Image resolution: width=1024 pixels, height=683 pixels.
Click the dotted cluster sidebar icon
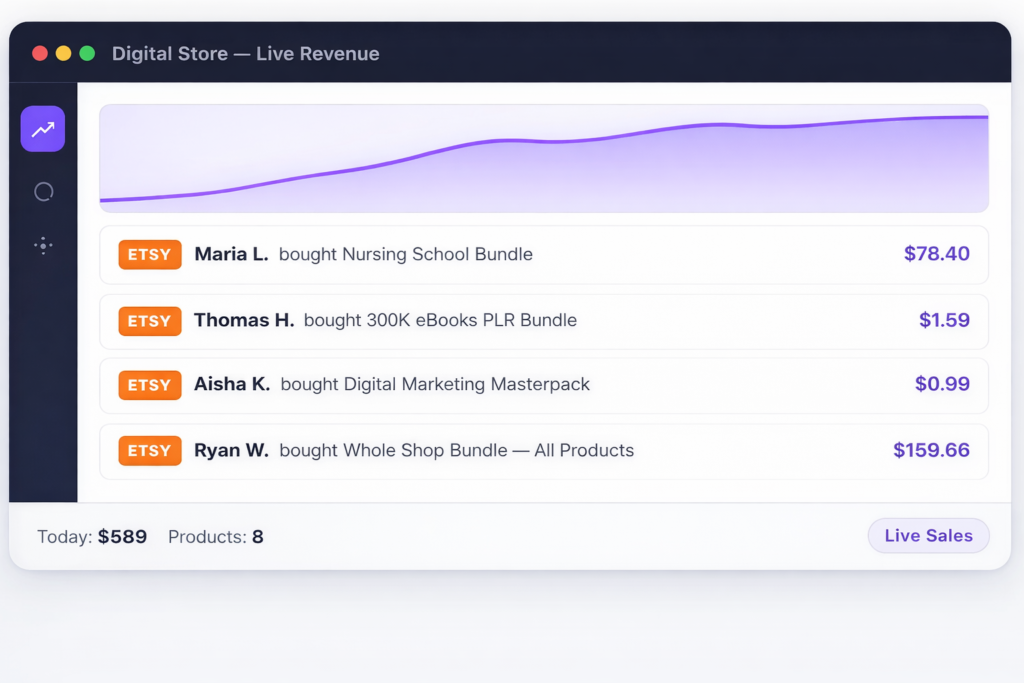[x=43, y=245]
